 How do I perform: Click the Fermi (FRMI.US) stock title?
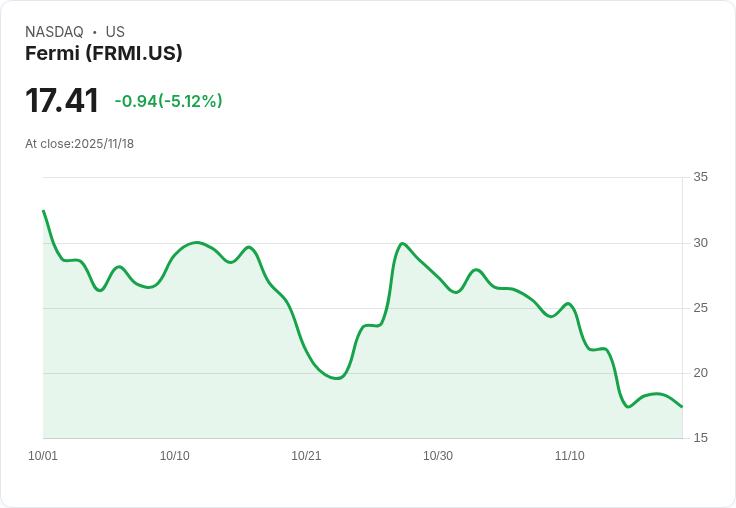[104, 54]
